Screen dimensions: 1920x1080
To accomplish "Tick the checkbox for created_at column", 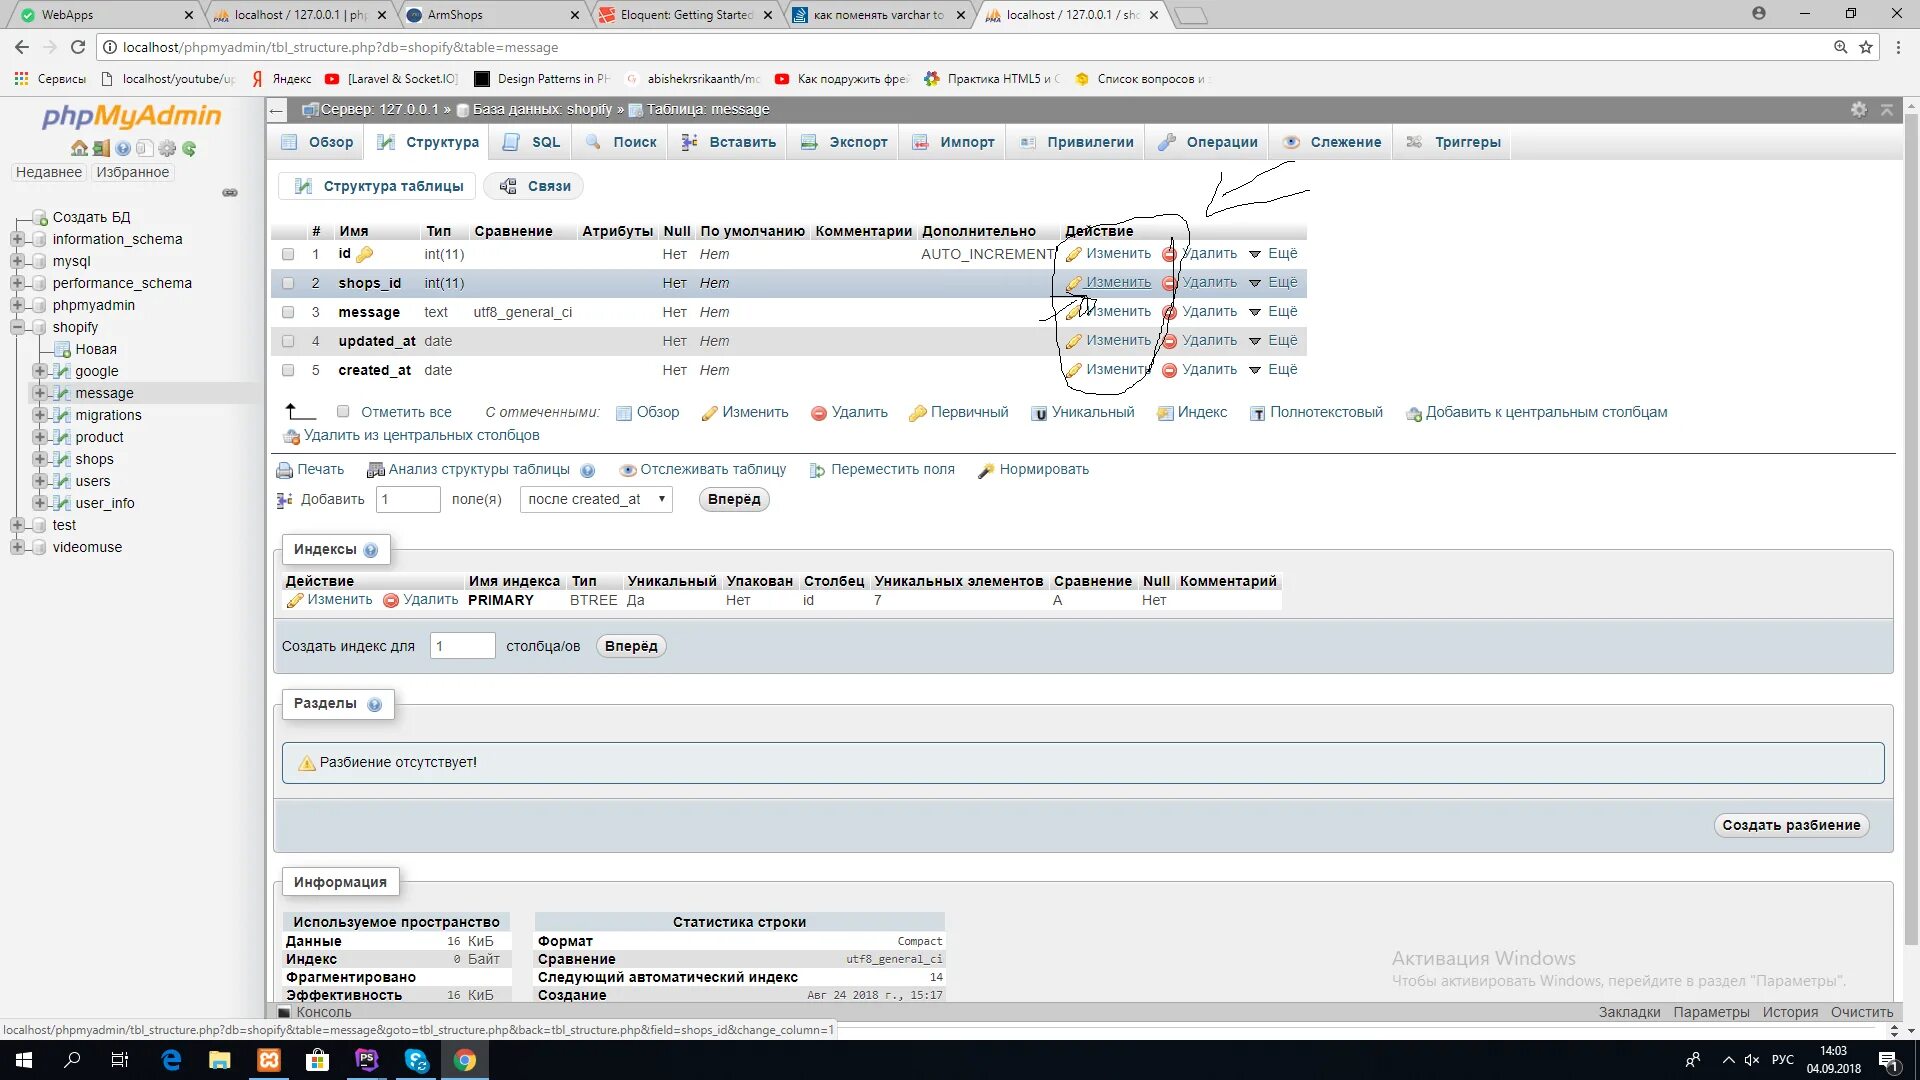I will (x=288, y=370).
